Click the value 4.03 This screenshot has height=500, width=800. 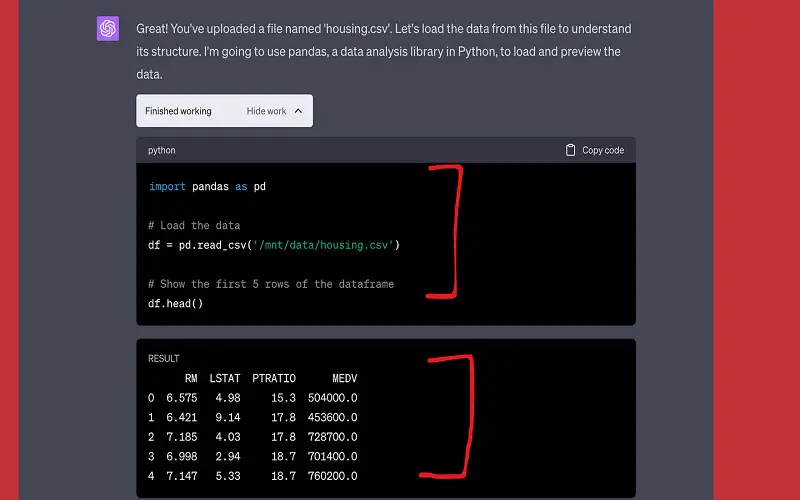[228, 437]
